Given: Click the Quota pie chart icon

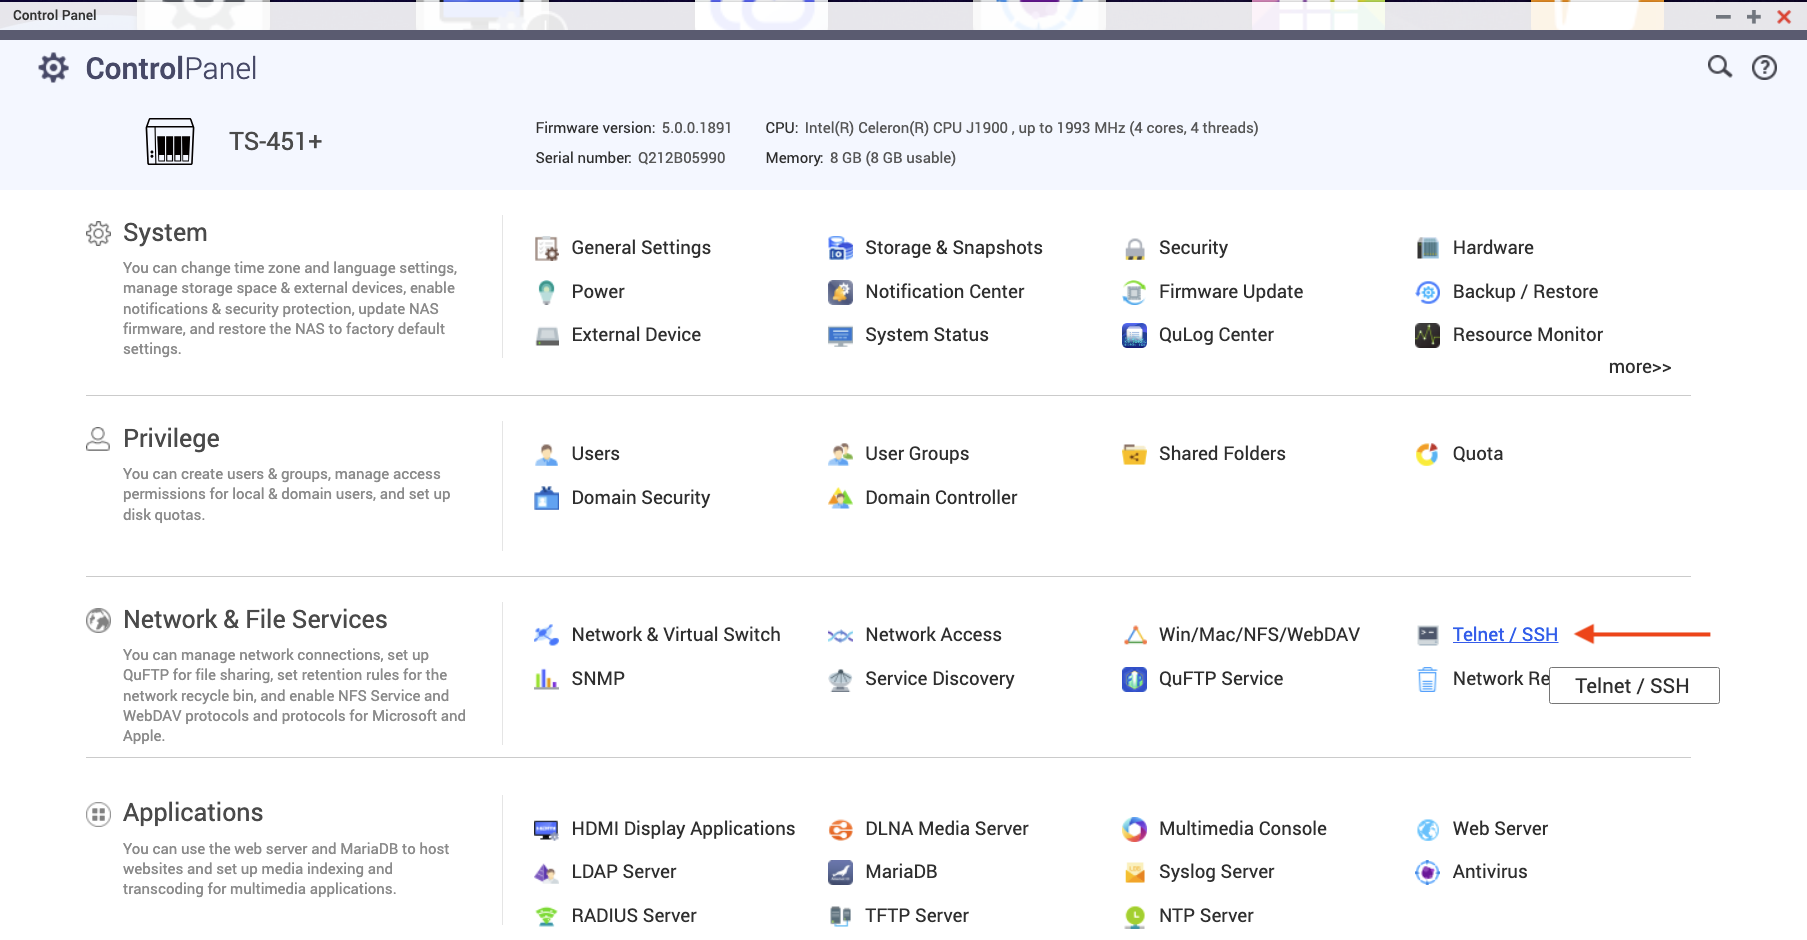Looking at the screenshot, I should (x=1427, y=454).
